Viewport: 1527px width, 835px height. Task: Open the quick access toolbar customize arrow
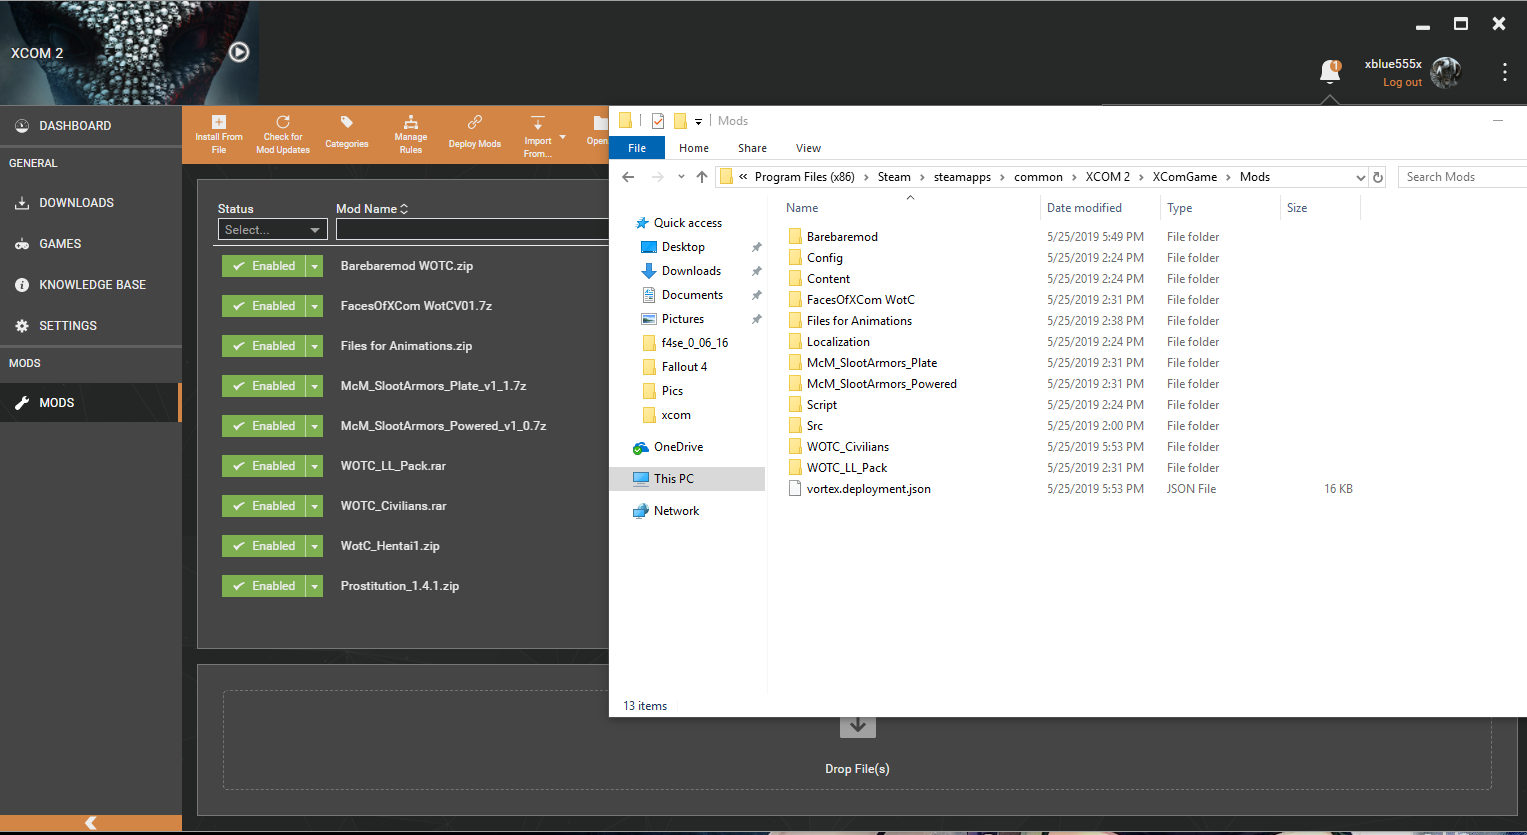pos(698,122)
